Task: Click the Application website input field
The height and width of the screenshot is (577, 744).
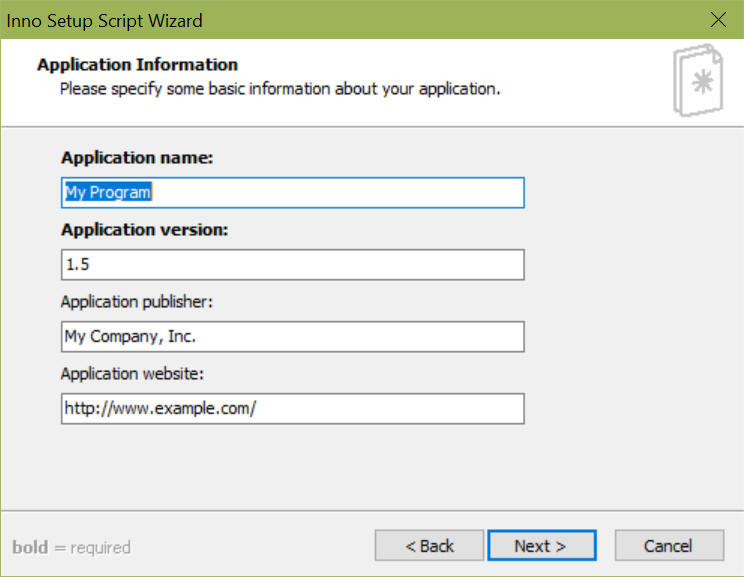Action: [293, 409]
